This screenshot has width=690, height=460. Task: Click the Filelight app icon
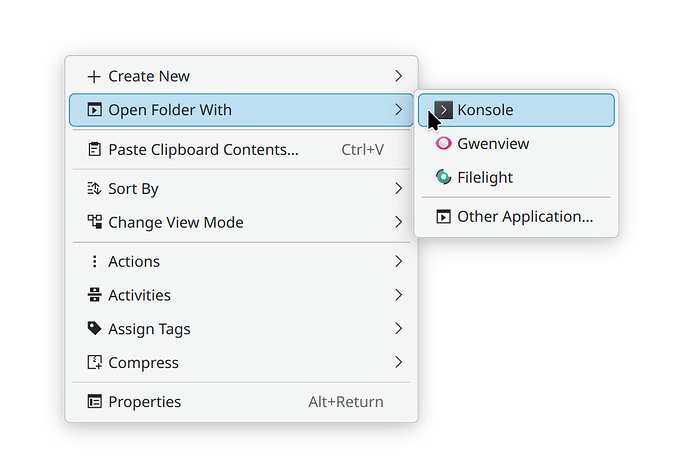pyautogui.click(x=443, y=178)
